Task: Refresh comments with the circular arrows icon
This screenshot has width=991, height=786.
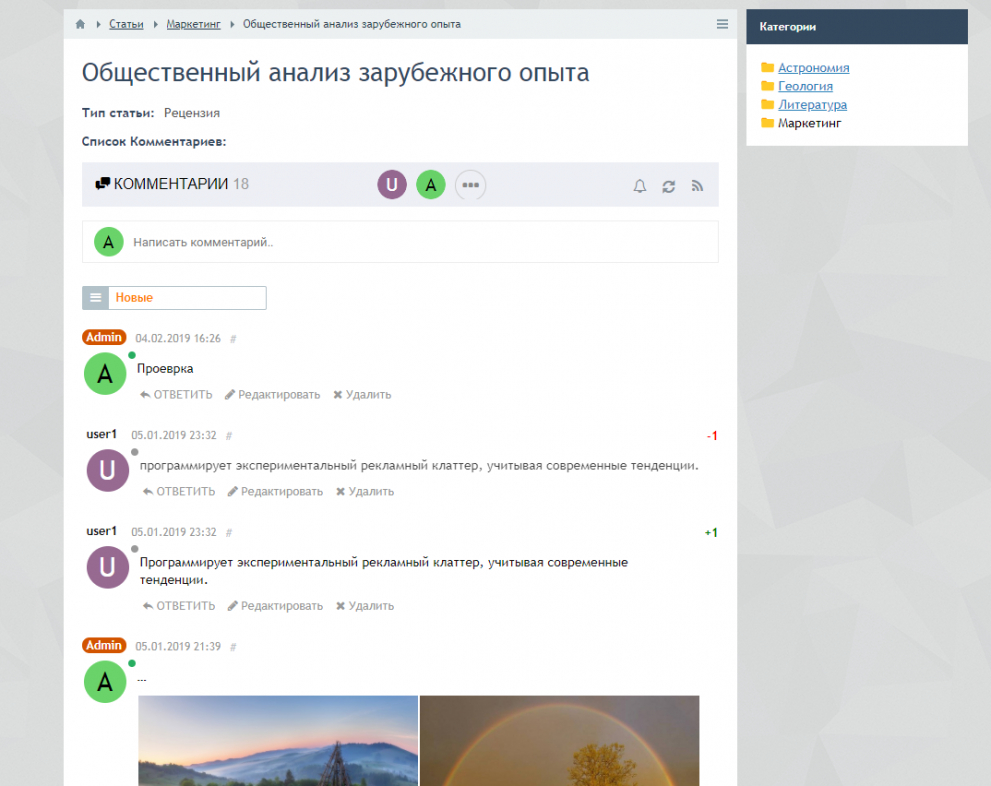Action: [x=669, y=186]
